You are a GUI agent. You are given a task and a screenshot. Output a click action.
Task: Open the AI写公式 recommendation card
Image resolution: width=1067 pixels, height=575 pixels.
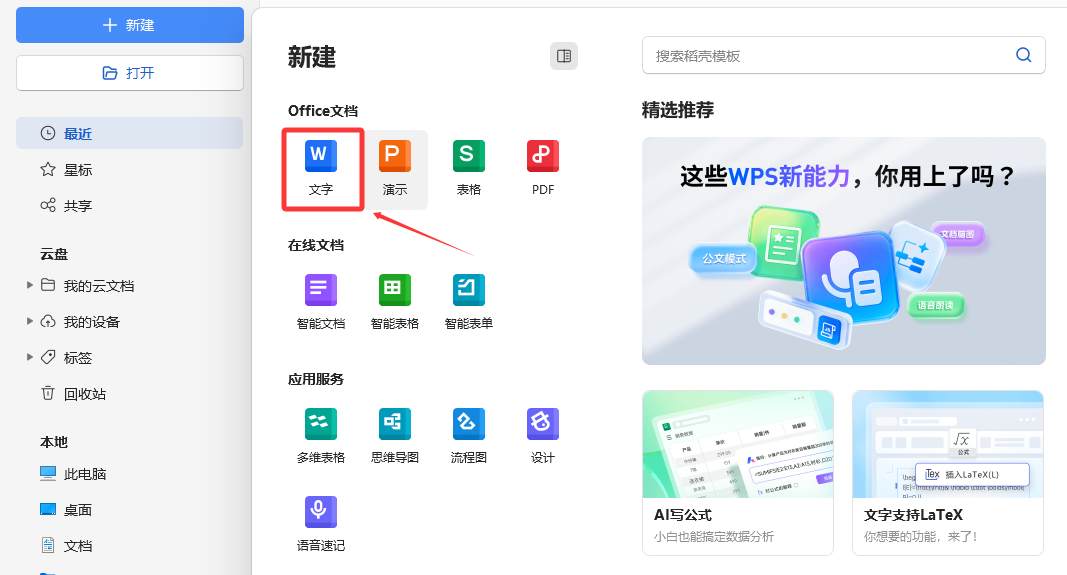pos(738,473)
